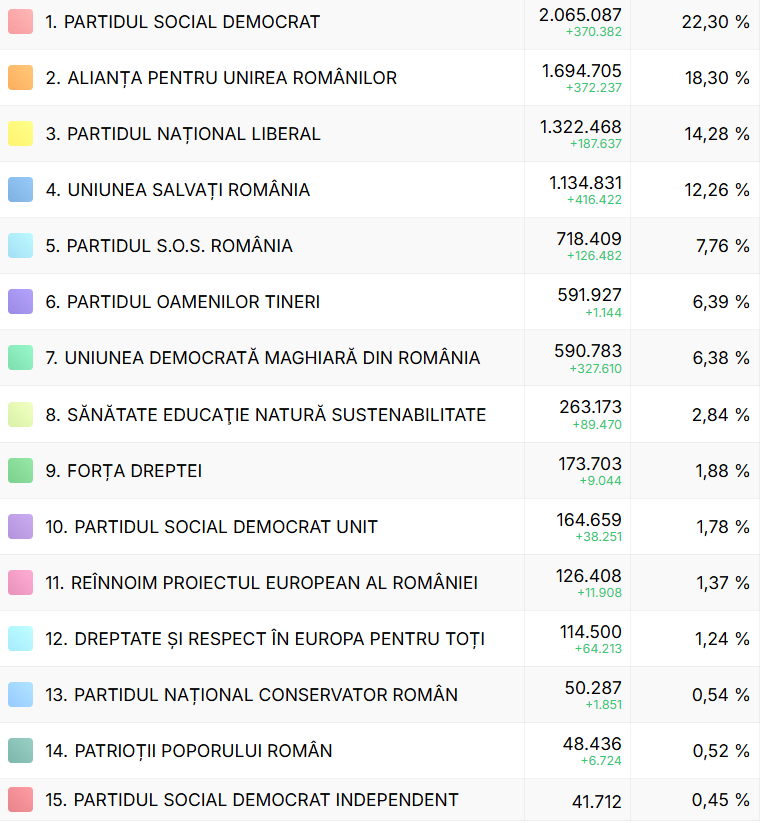
Task: Click the 18,30 % percentage for AUR
Action: point(715,78)
